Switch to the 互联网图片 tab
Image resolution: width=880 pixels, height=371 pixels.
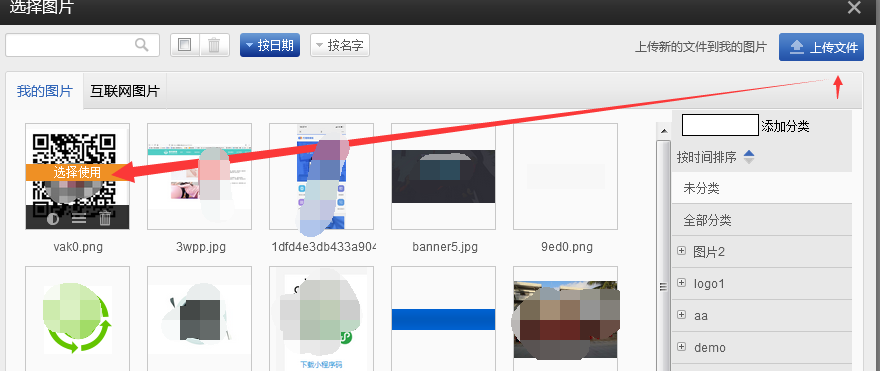pyautogui.click(x=125, y=91)
